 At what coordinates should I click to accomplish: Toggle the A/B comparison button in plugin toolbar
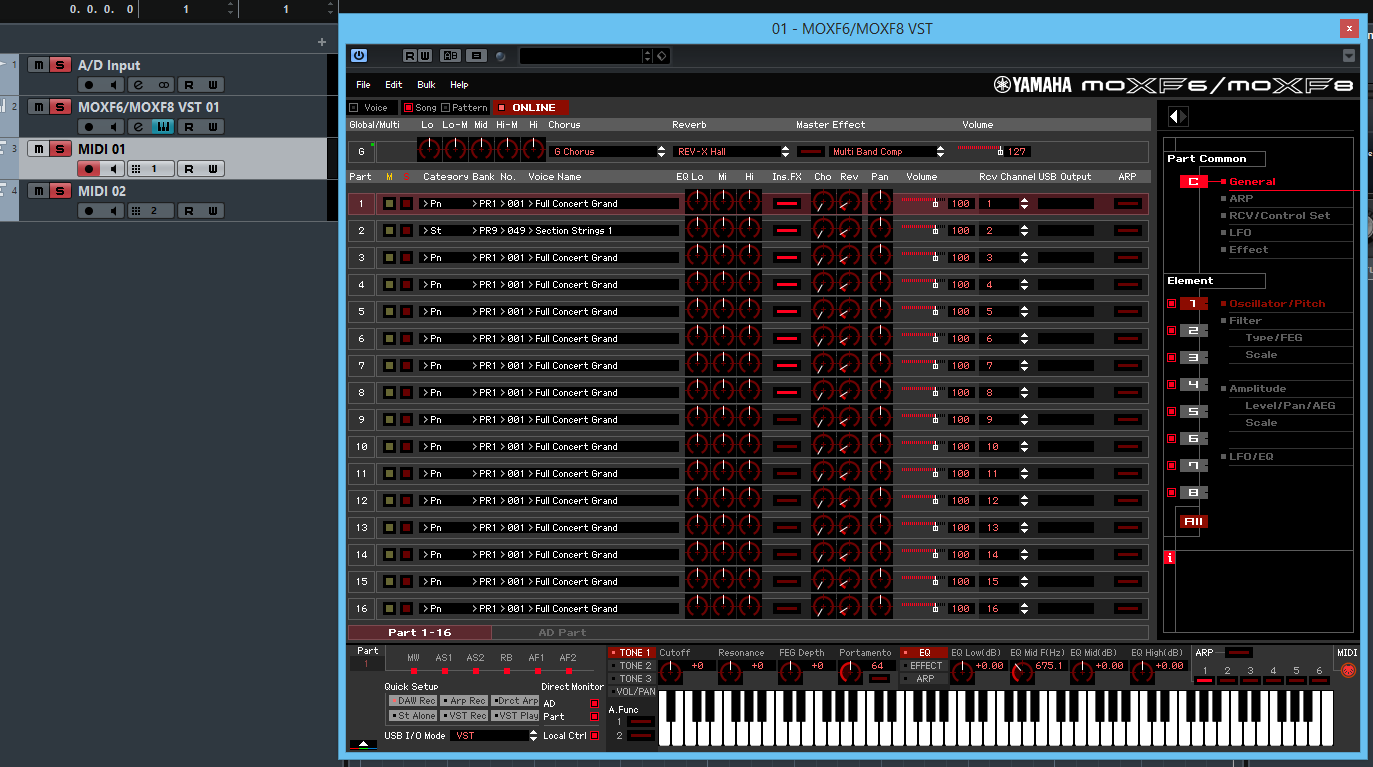point(451,56)
